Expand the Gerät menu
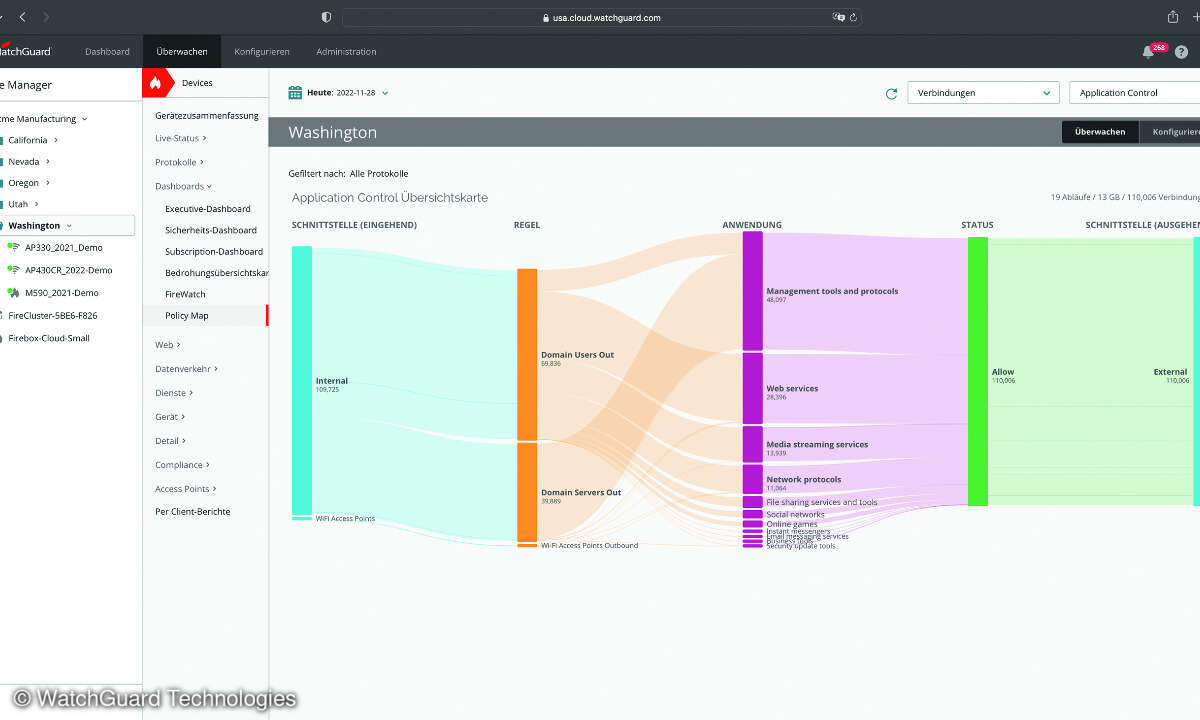 [169, 417]
